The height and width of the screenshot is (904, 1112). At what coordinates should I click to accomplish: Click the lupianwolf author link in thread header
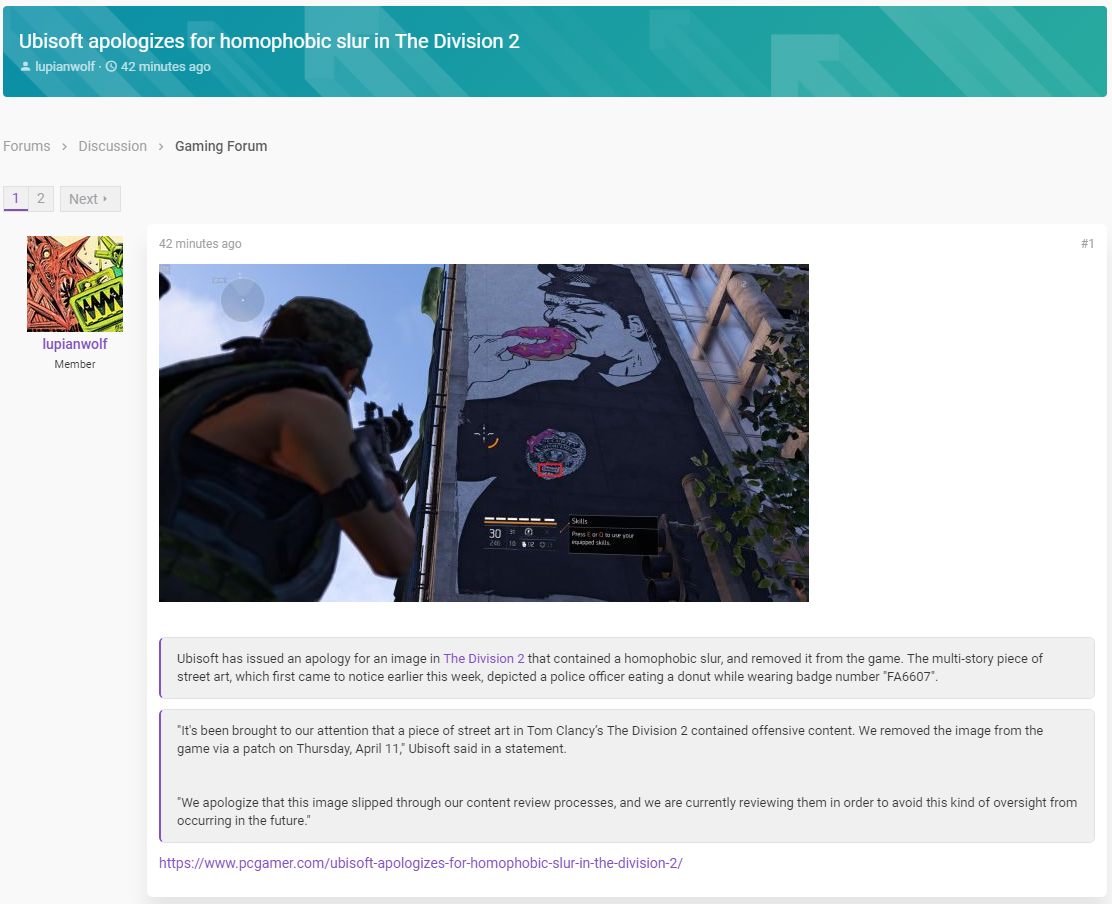point(65,67)
